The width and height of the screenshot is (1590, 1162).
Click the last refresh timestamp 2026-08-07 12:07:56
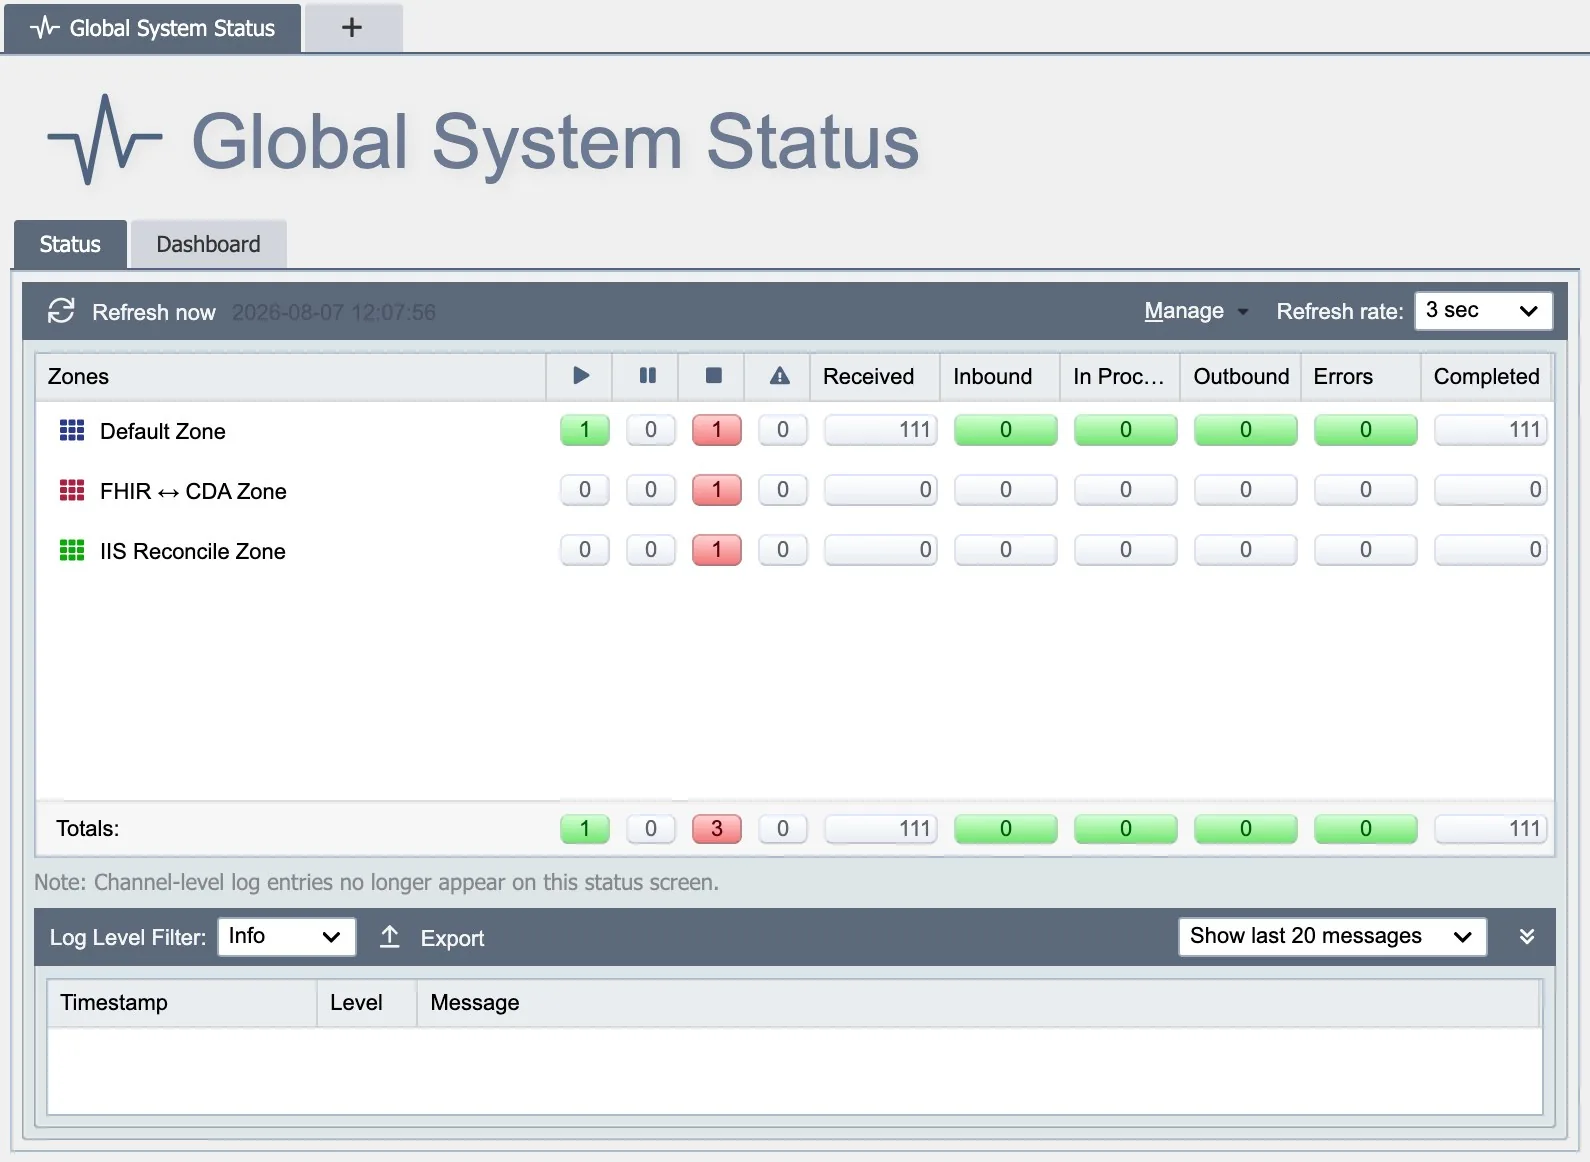(x=334, y=312)
